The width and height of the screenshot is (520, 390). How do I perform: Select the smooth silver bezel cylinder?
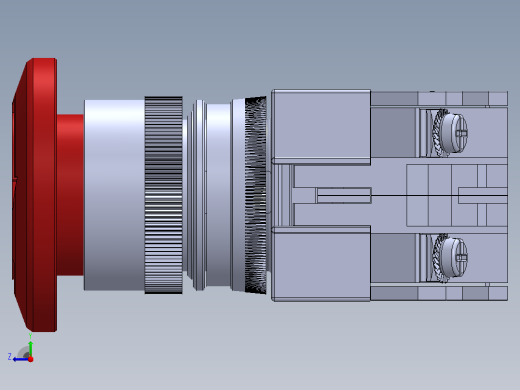[x=114, y=195]
